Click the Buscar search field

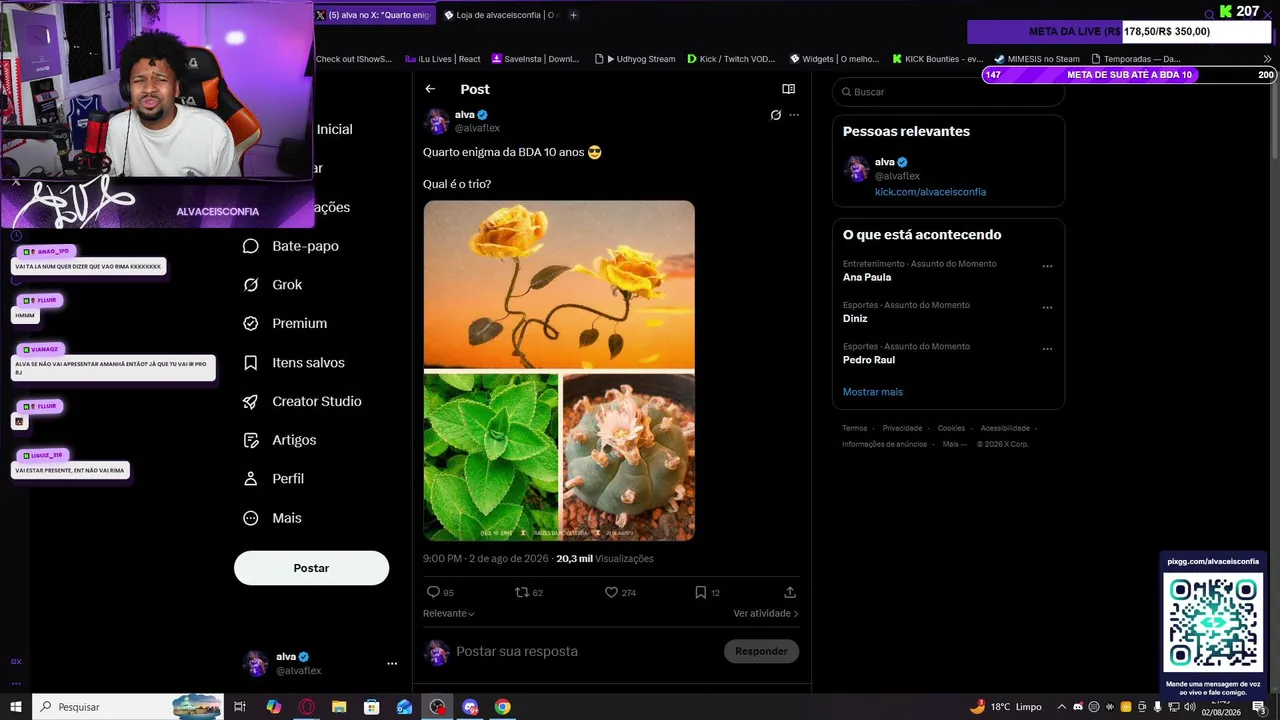coord(948,92)
